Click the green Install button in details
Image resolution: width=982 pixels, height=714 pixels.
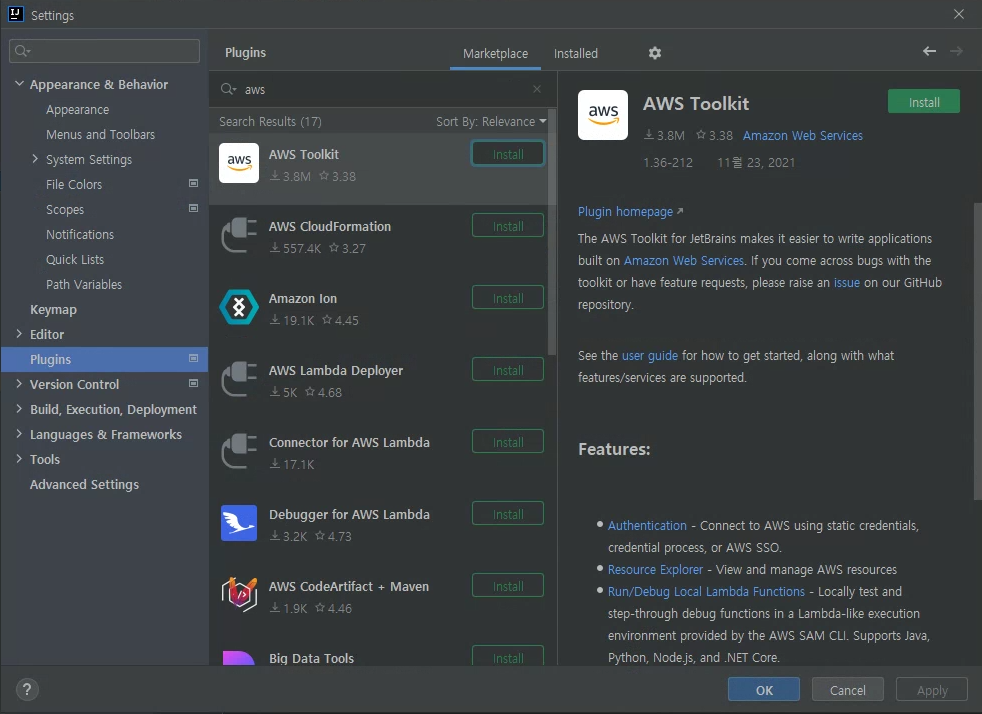click(x=923, y=102)
